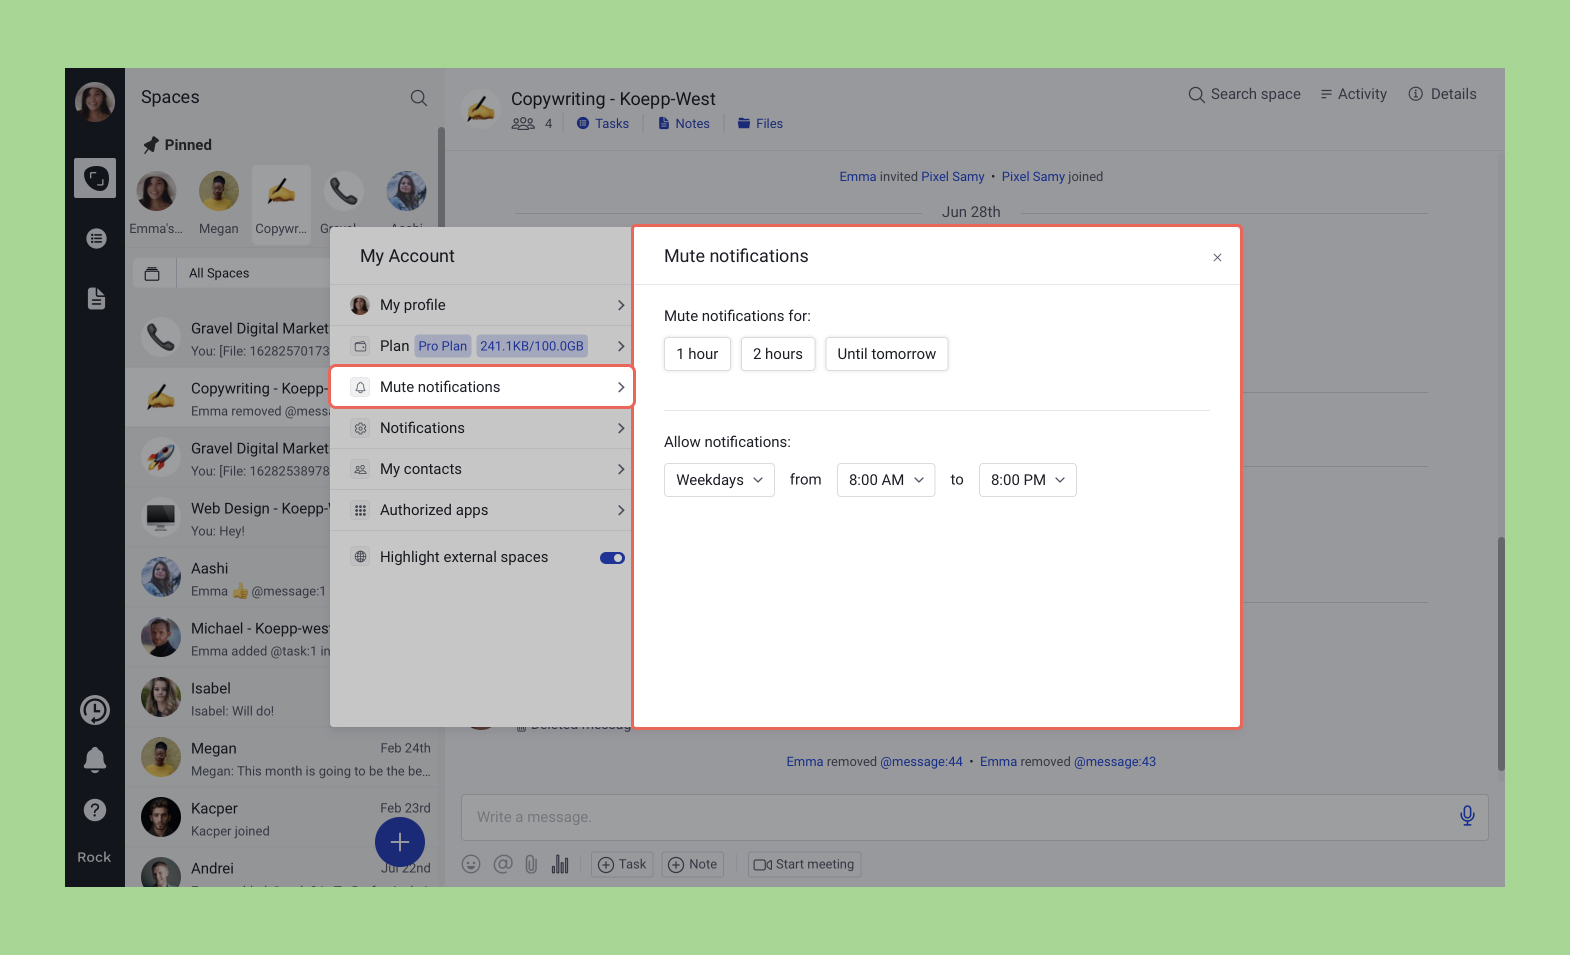Click the help question mark icon

tap(95, 810)
